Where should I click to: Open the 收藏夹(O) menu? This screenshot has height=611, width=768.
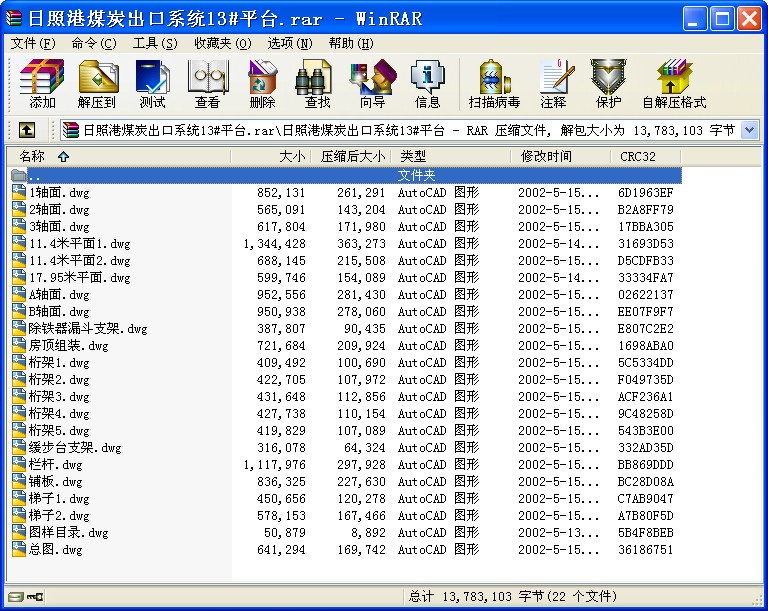click(x=222, y=44)
